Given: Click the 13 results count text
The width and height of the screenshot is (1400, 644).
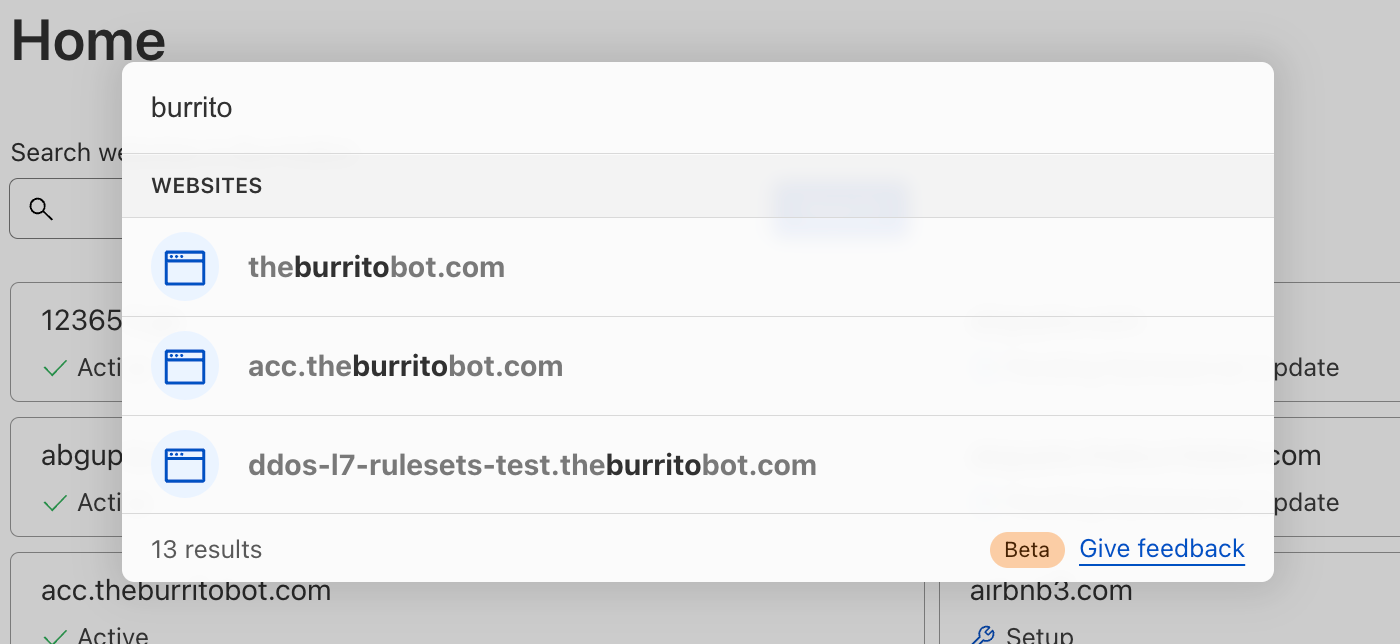Looking at the screenshot, I should pos(206,549).
